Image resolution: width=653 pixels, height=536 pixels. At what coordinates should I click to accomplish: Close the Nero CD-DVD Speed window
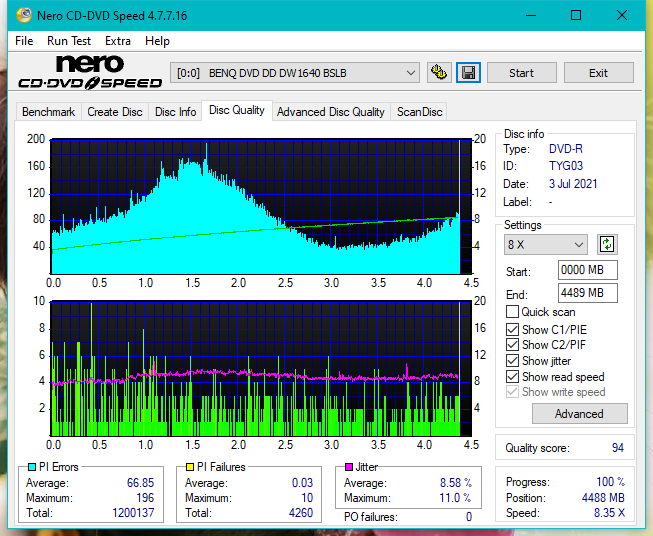[x=622, y=15]
